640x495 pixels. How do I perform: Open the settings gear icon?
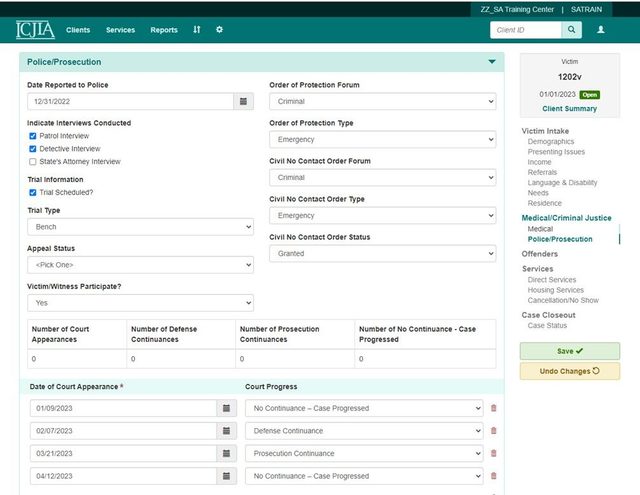[219, 29]
